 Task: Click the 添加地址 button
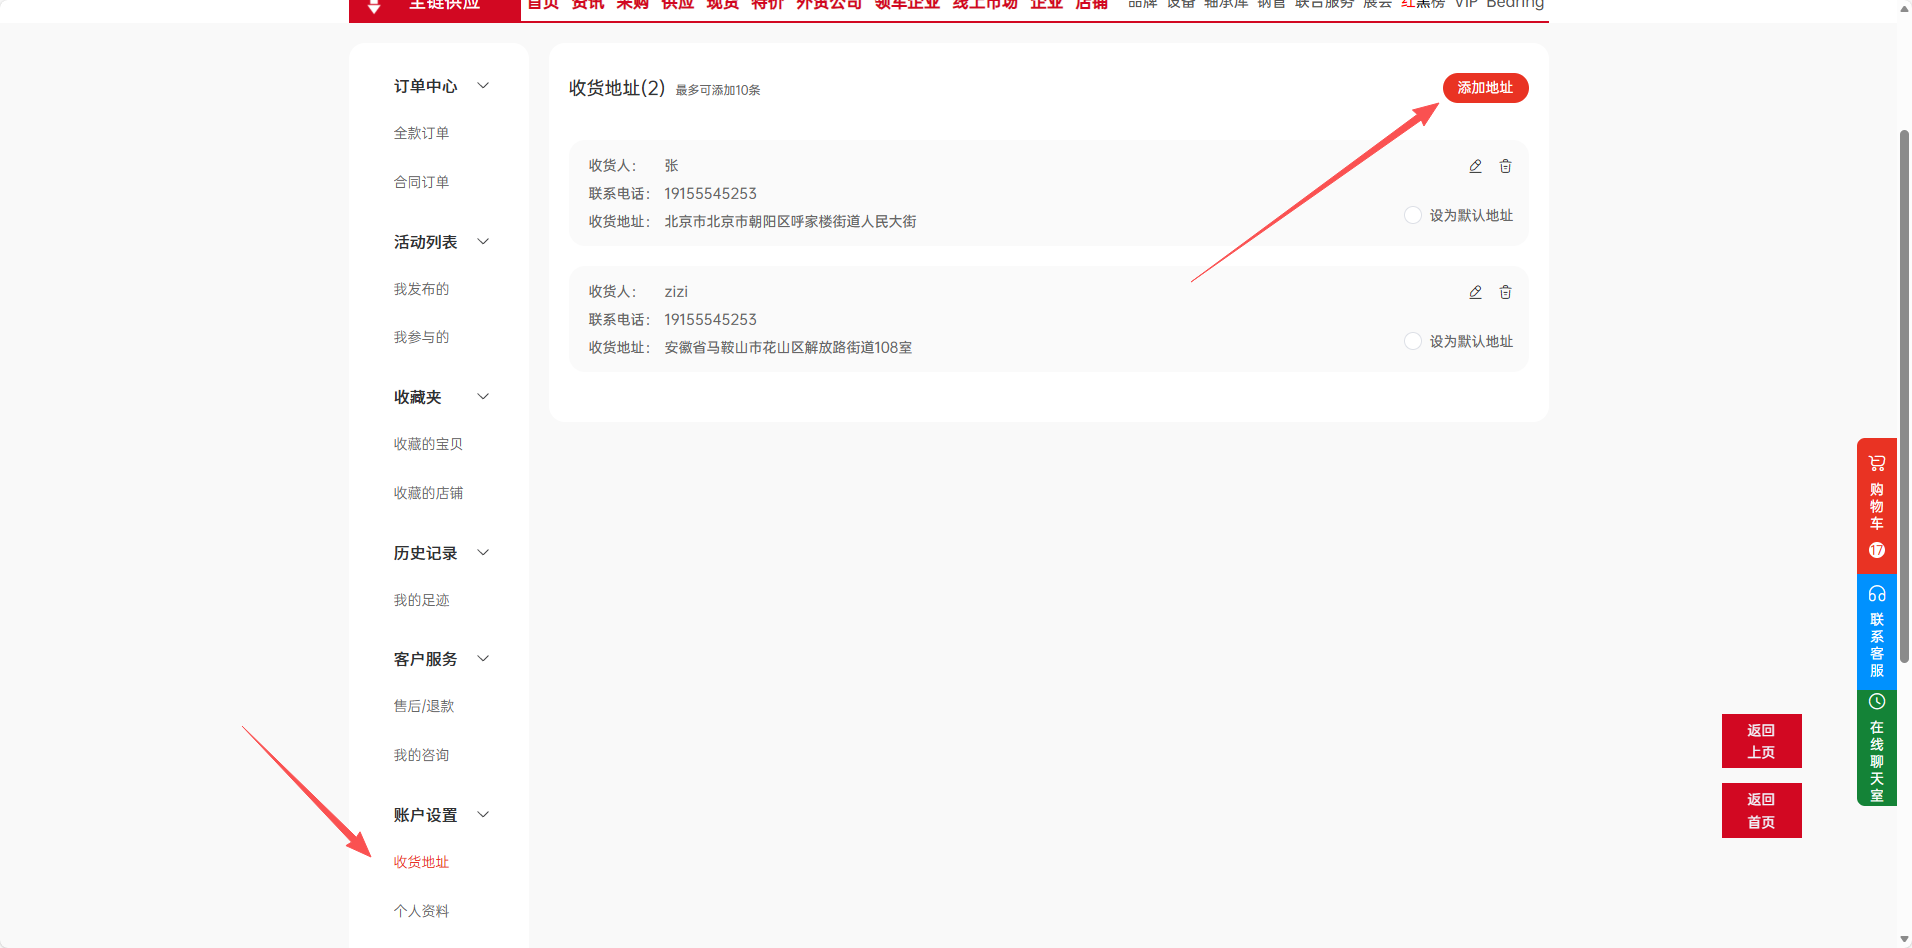[1485, 88]
